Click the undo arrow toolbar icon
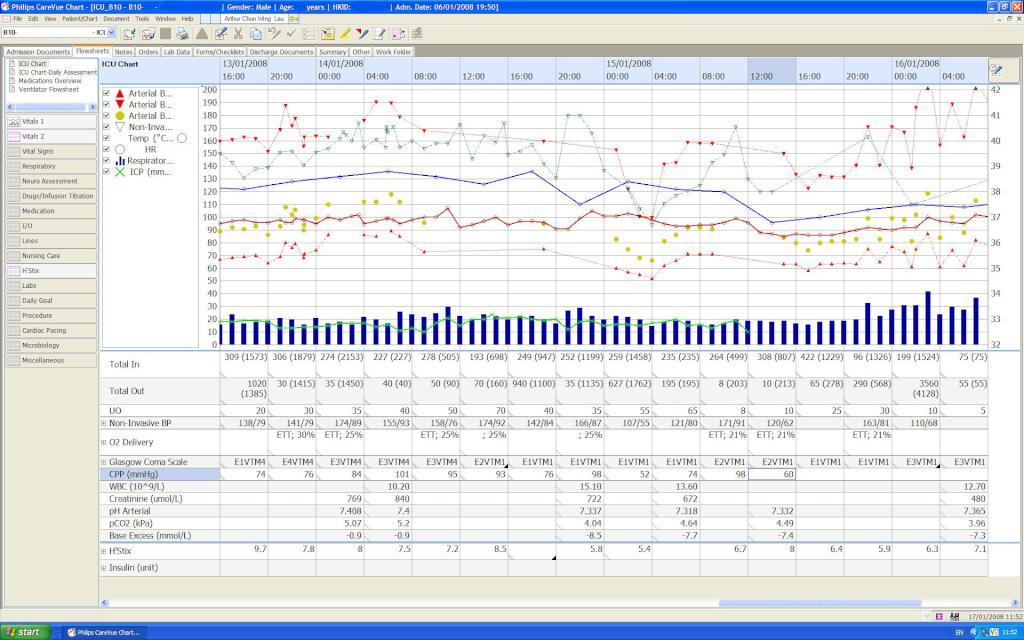 pyautogui.click(x=274, y=33)
